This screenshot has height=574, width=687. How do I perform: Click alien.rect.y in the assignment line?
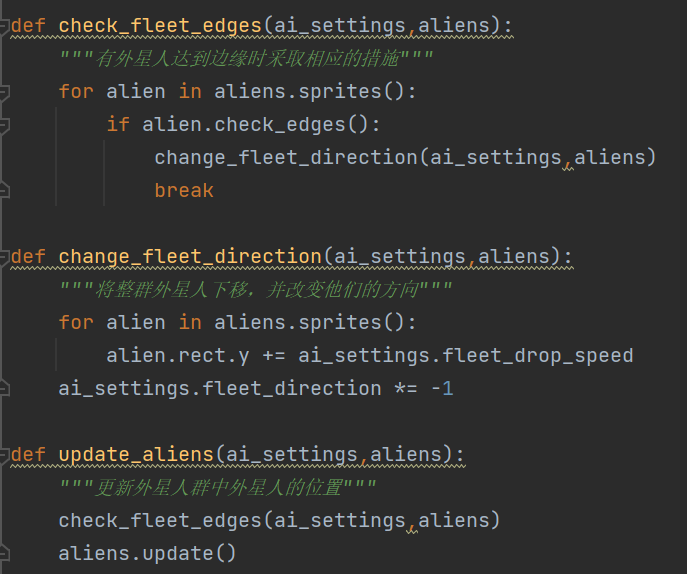coord(177,356)
